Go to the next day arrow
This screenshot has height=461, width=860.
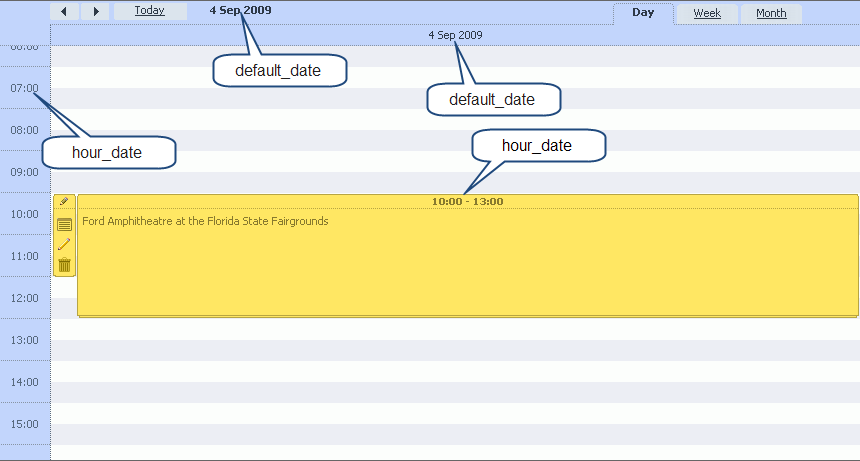[95, 11]
